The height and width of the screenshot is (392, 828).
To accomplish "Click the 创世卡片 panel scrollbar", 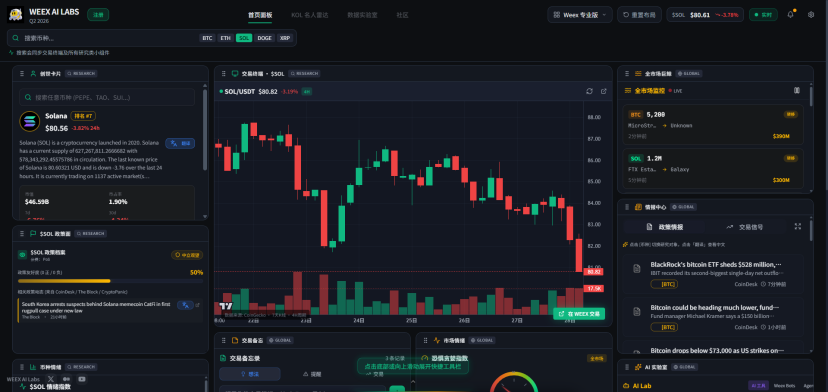I will (205, 129).
